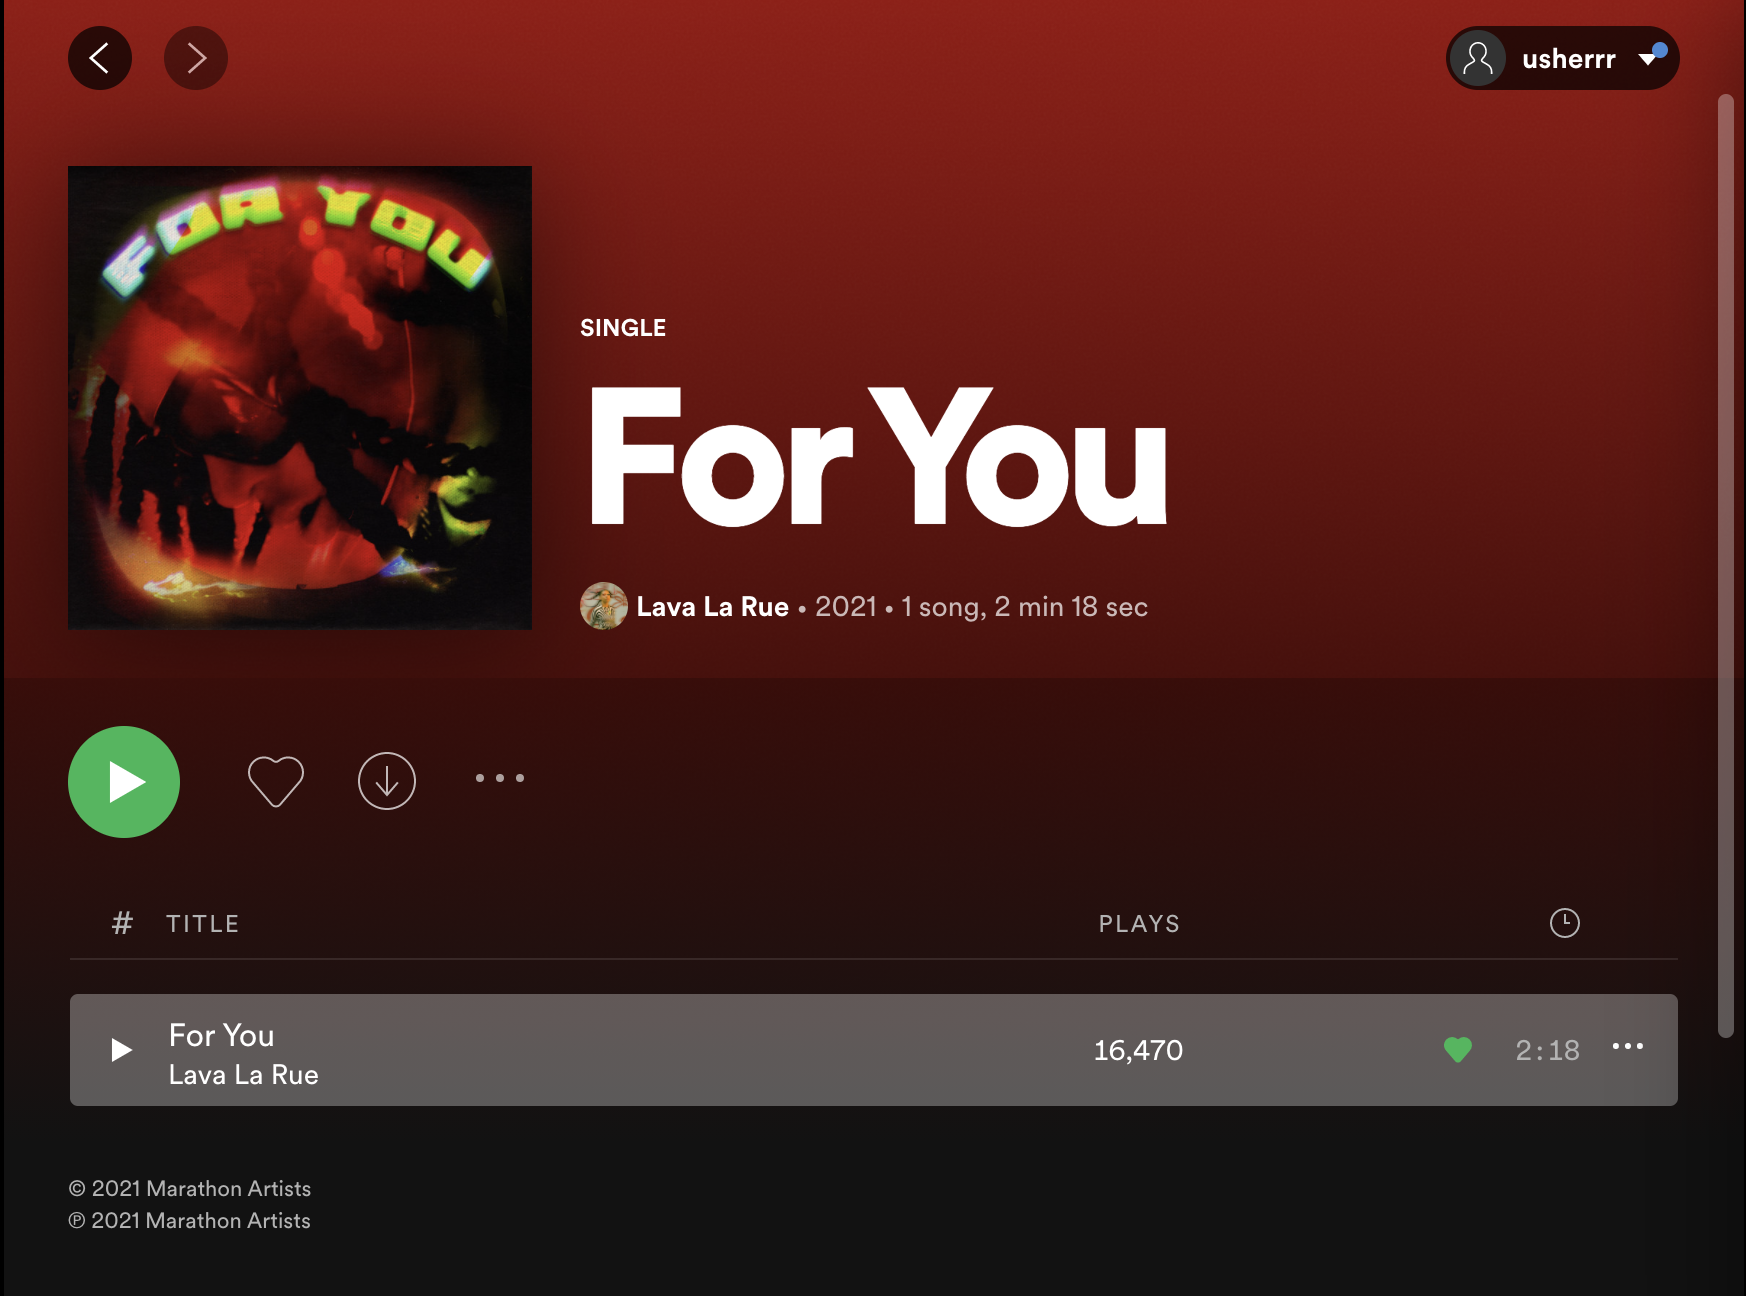Click the vertical scrollbar on the right

tap(1725, 566)
